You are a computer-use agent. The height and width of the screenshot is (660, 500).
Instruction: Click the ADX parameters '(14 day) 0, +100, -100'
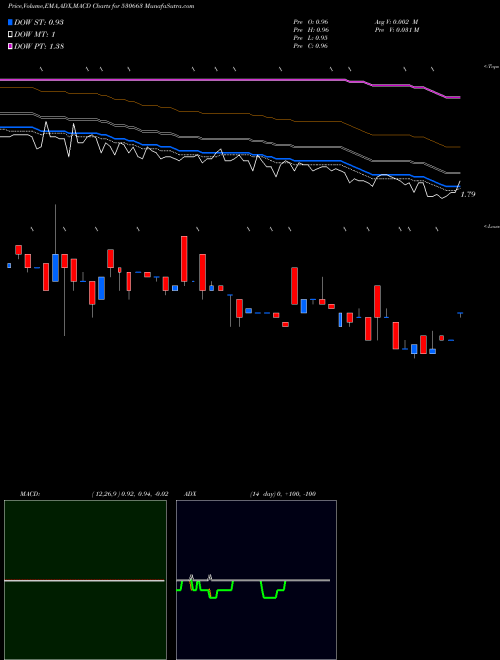pos(283,494)
